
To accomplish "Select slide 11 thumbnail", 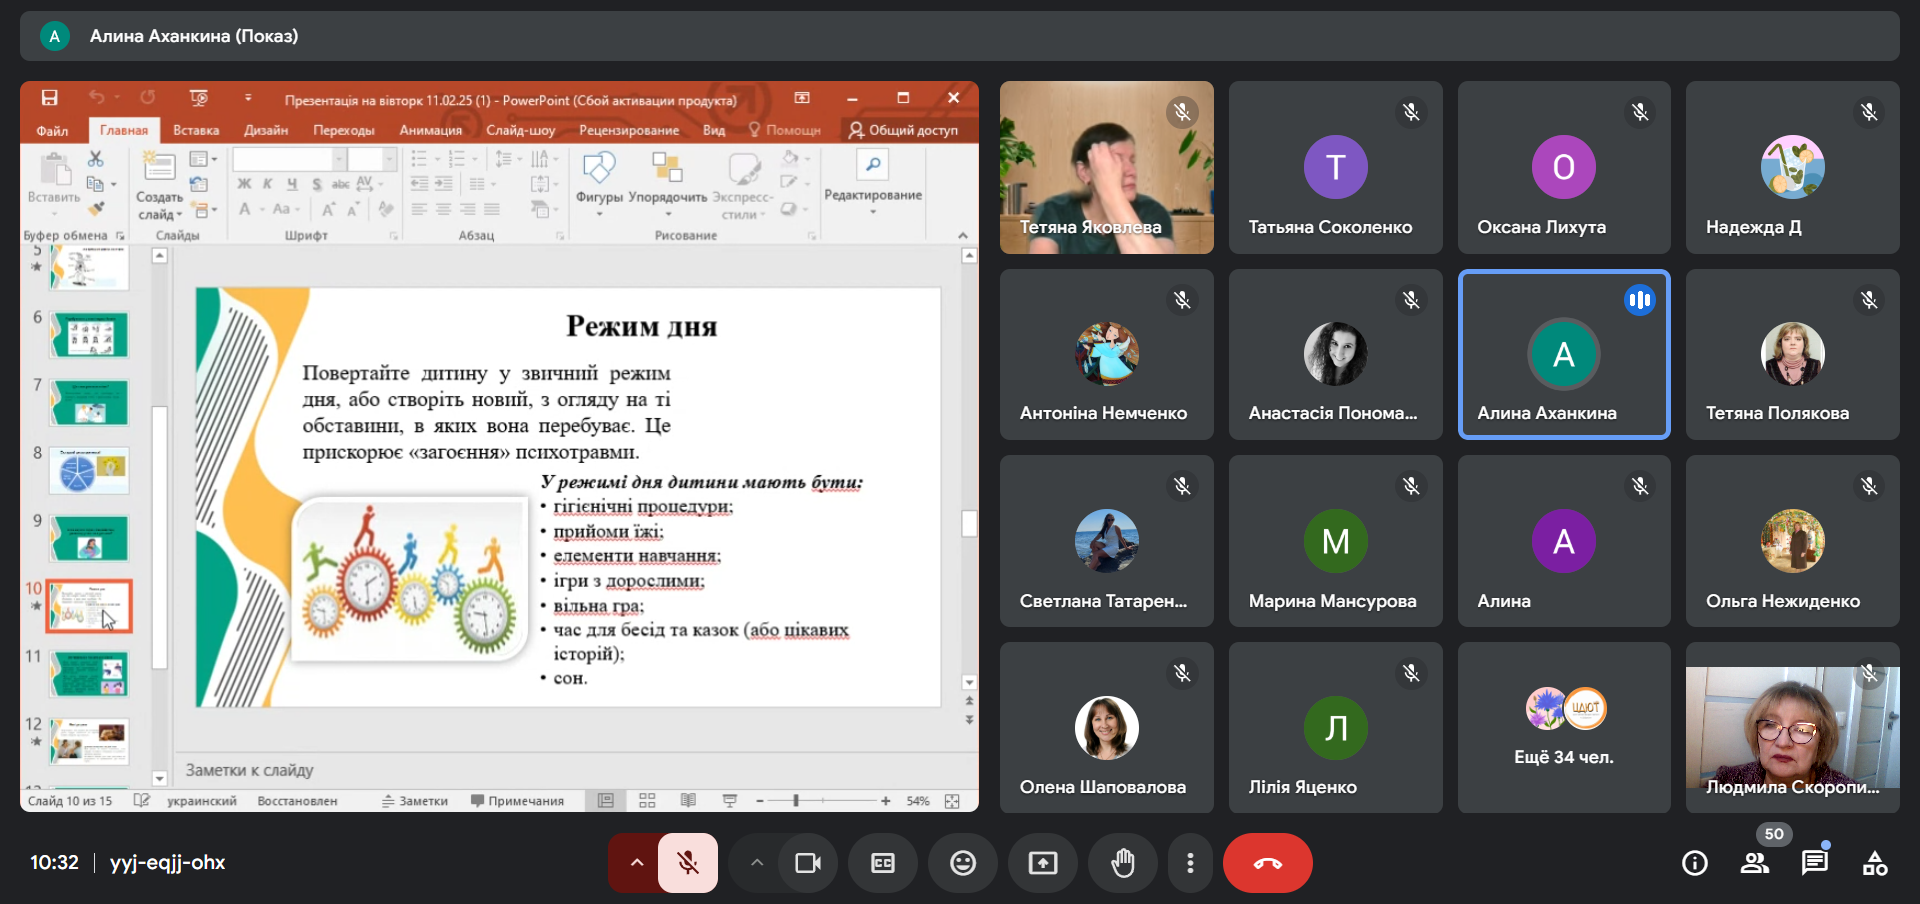I will [x=90, y=674].
